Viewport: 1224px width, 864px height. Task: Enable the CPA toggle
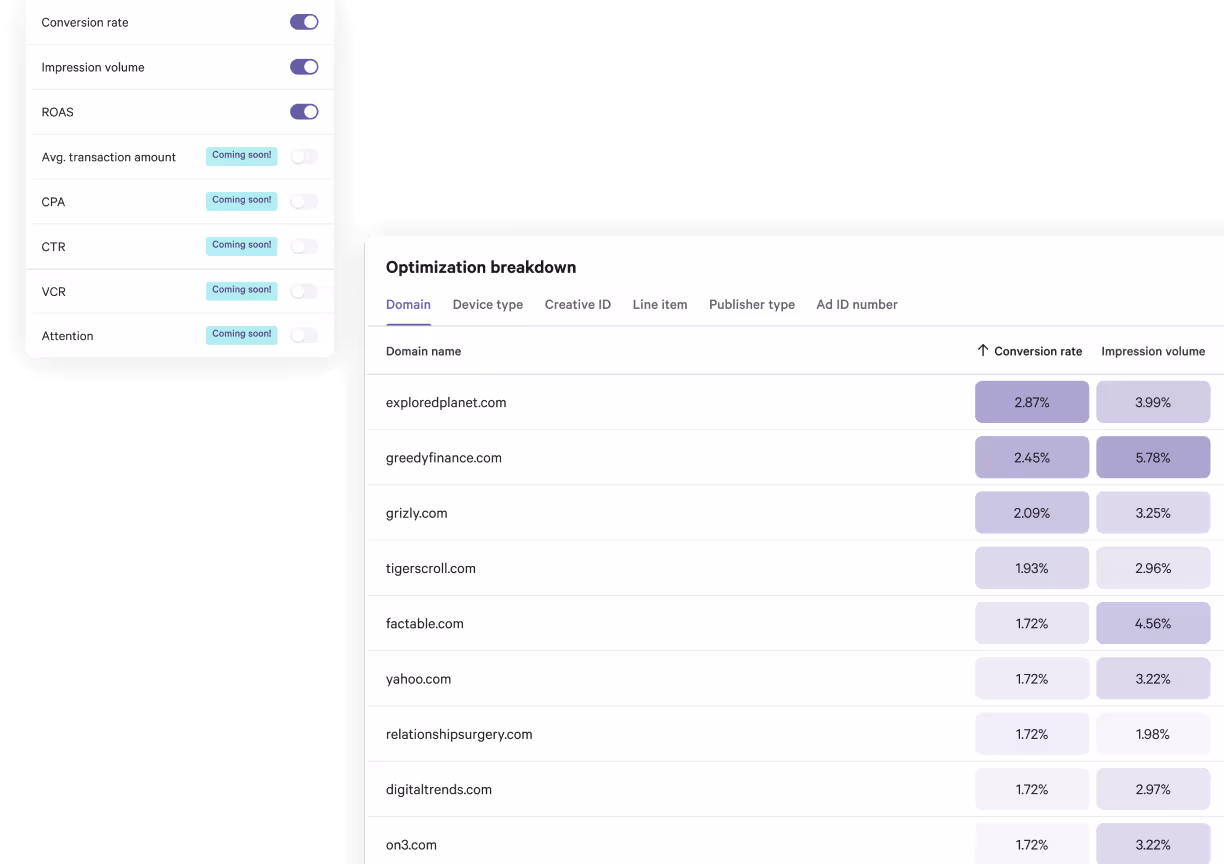[x=303, y=201]
